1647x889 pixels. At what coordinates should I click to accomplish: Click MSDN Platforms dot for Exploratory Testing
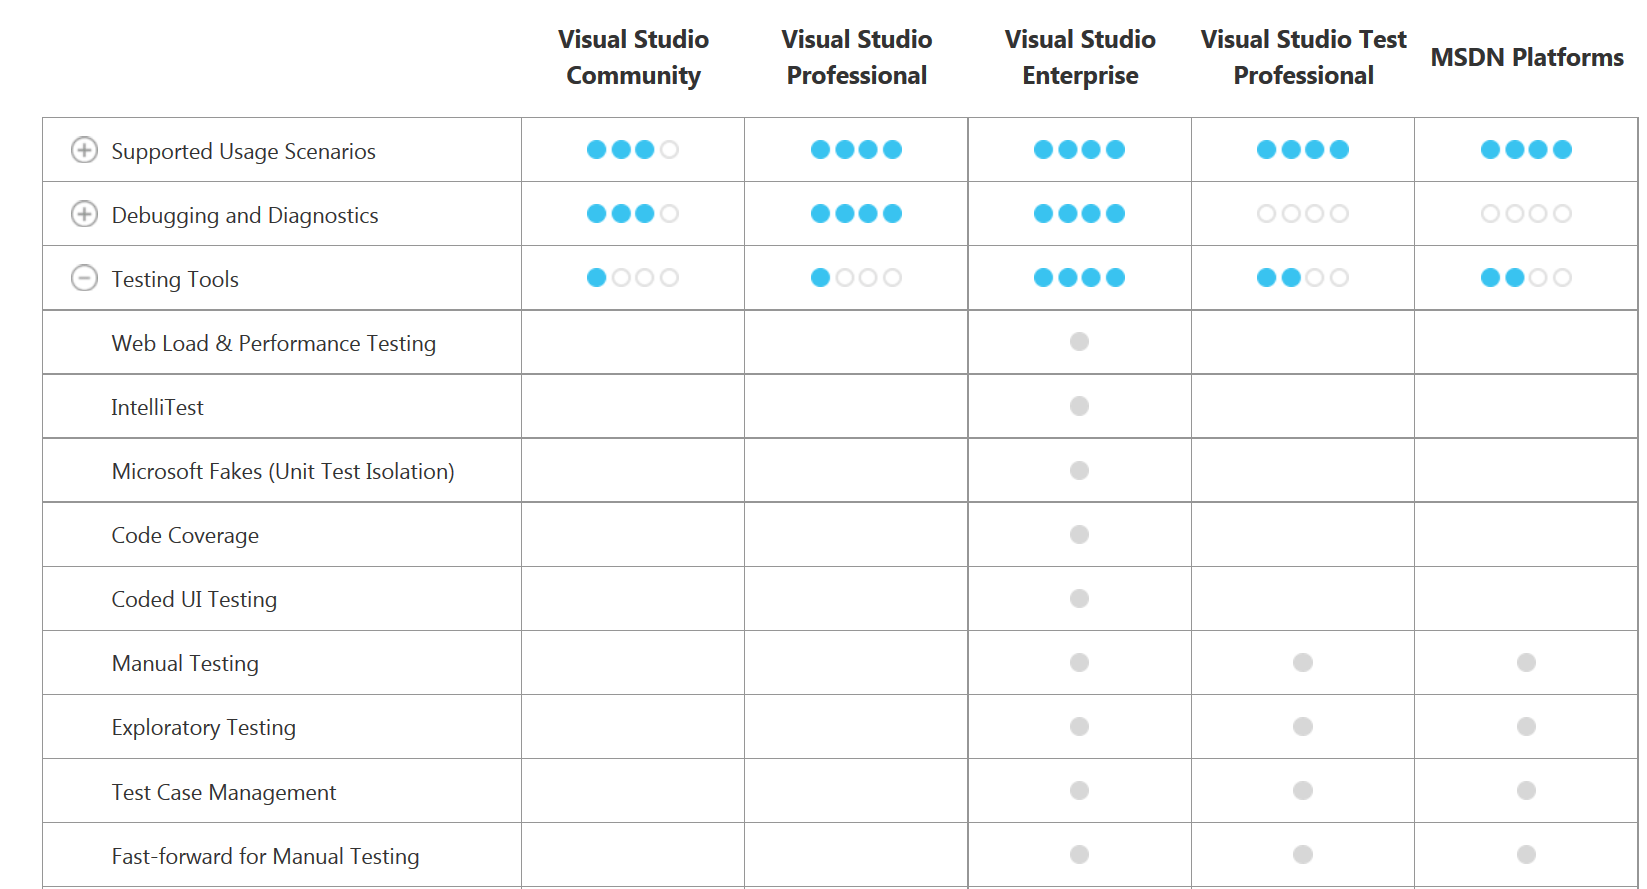1526,726
